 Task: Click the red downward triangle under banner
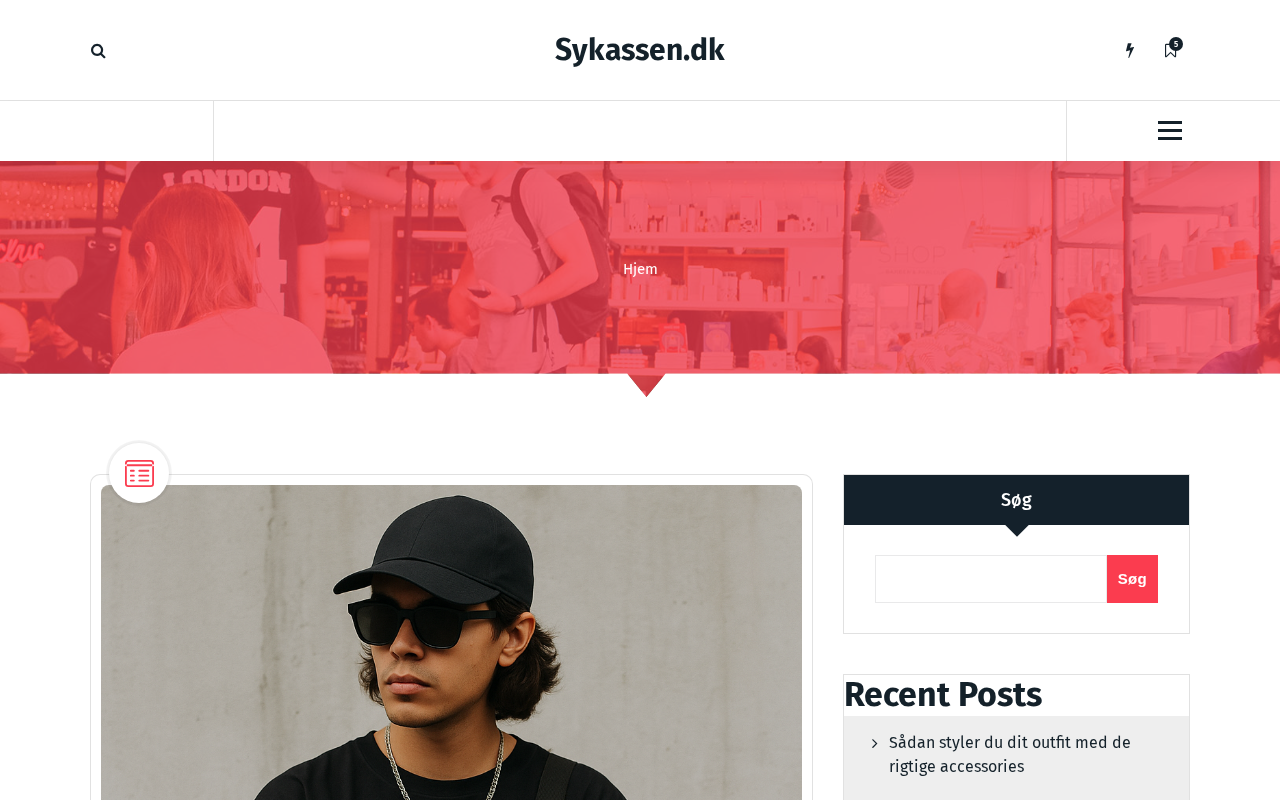pos(646,385)
